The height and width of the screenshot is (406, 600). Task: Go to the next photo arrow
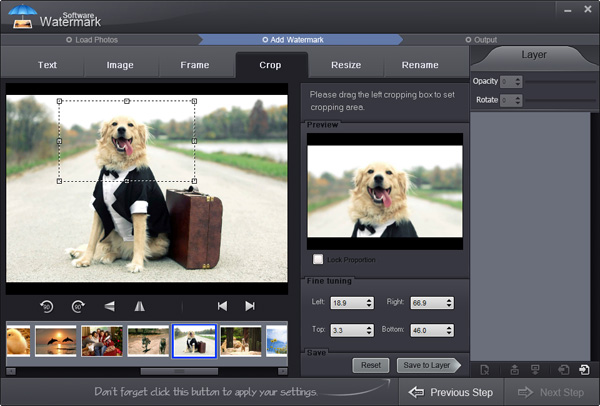[x=250, y=306]
